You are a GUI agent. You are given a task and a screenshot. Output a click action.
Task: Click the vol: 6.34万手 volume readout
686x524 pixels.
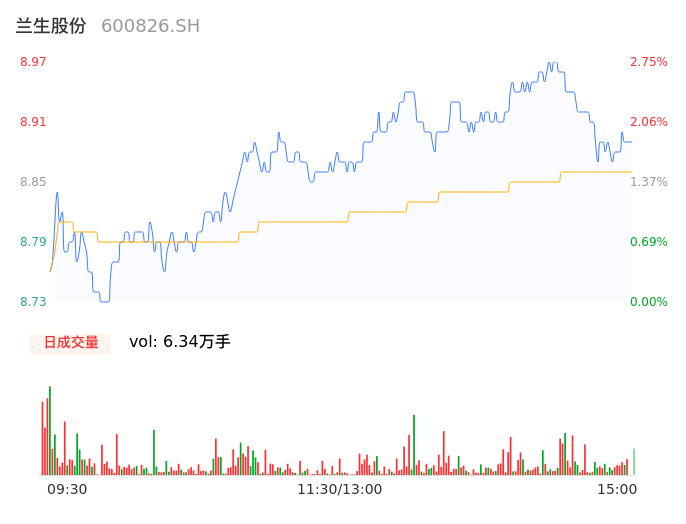[179, 342]
